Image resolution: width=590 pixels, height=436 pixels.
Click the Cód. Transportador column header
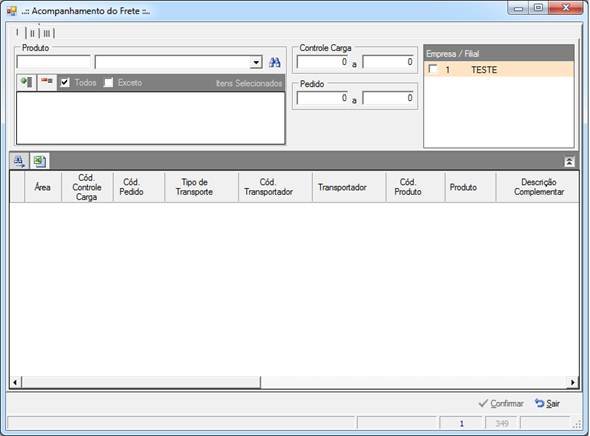(x=275, y=187)
